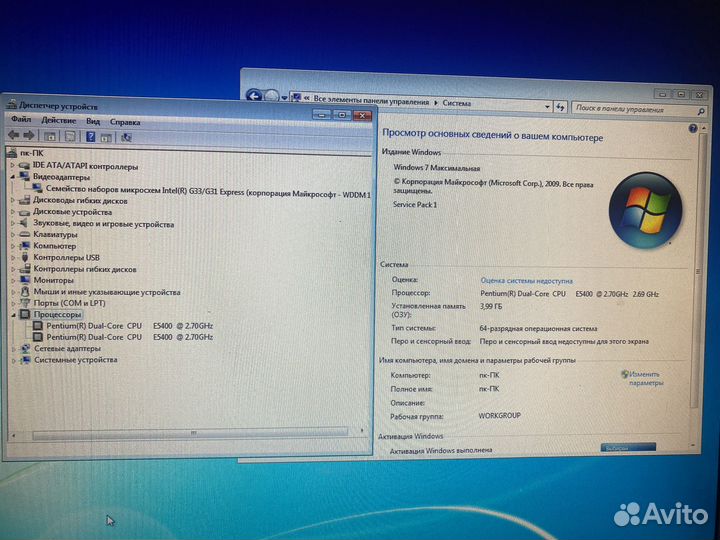Viewport: 720px width, 540px height.
Task: Click Система in the address breadcrumb
Action: [x=456, y=103]
